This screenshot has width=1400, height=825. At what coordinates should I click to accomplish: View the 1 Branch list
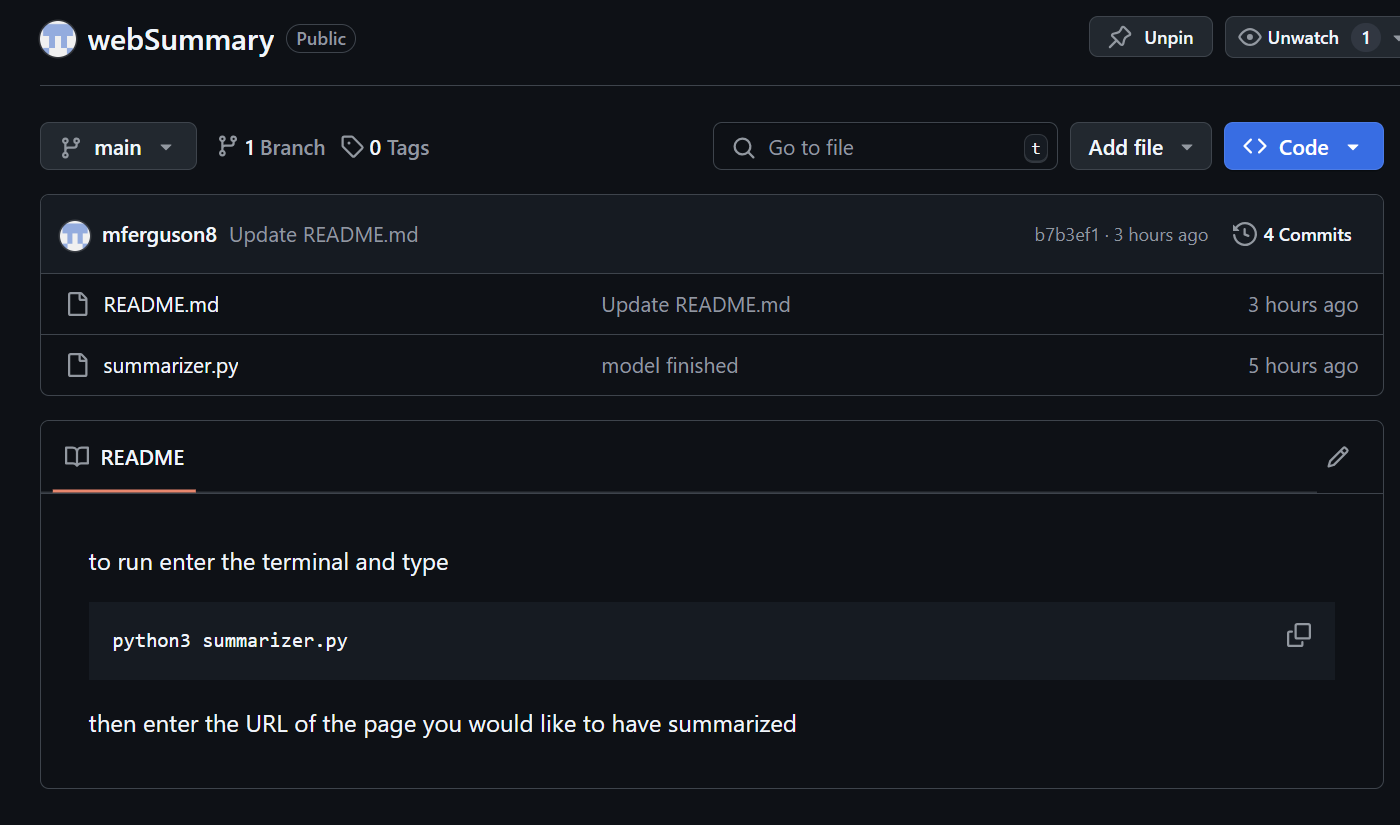pos(272,147)
